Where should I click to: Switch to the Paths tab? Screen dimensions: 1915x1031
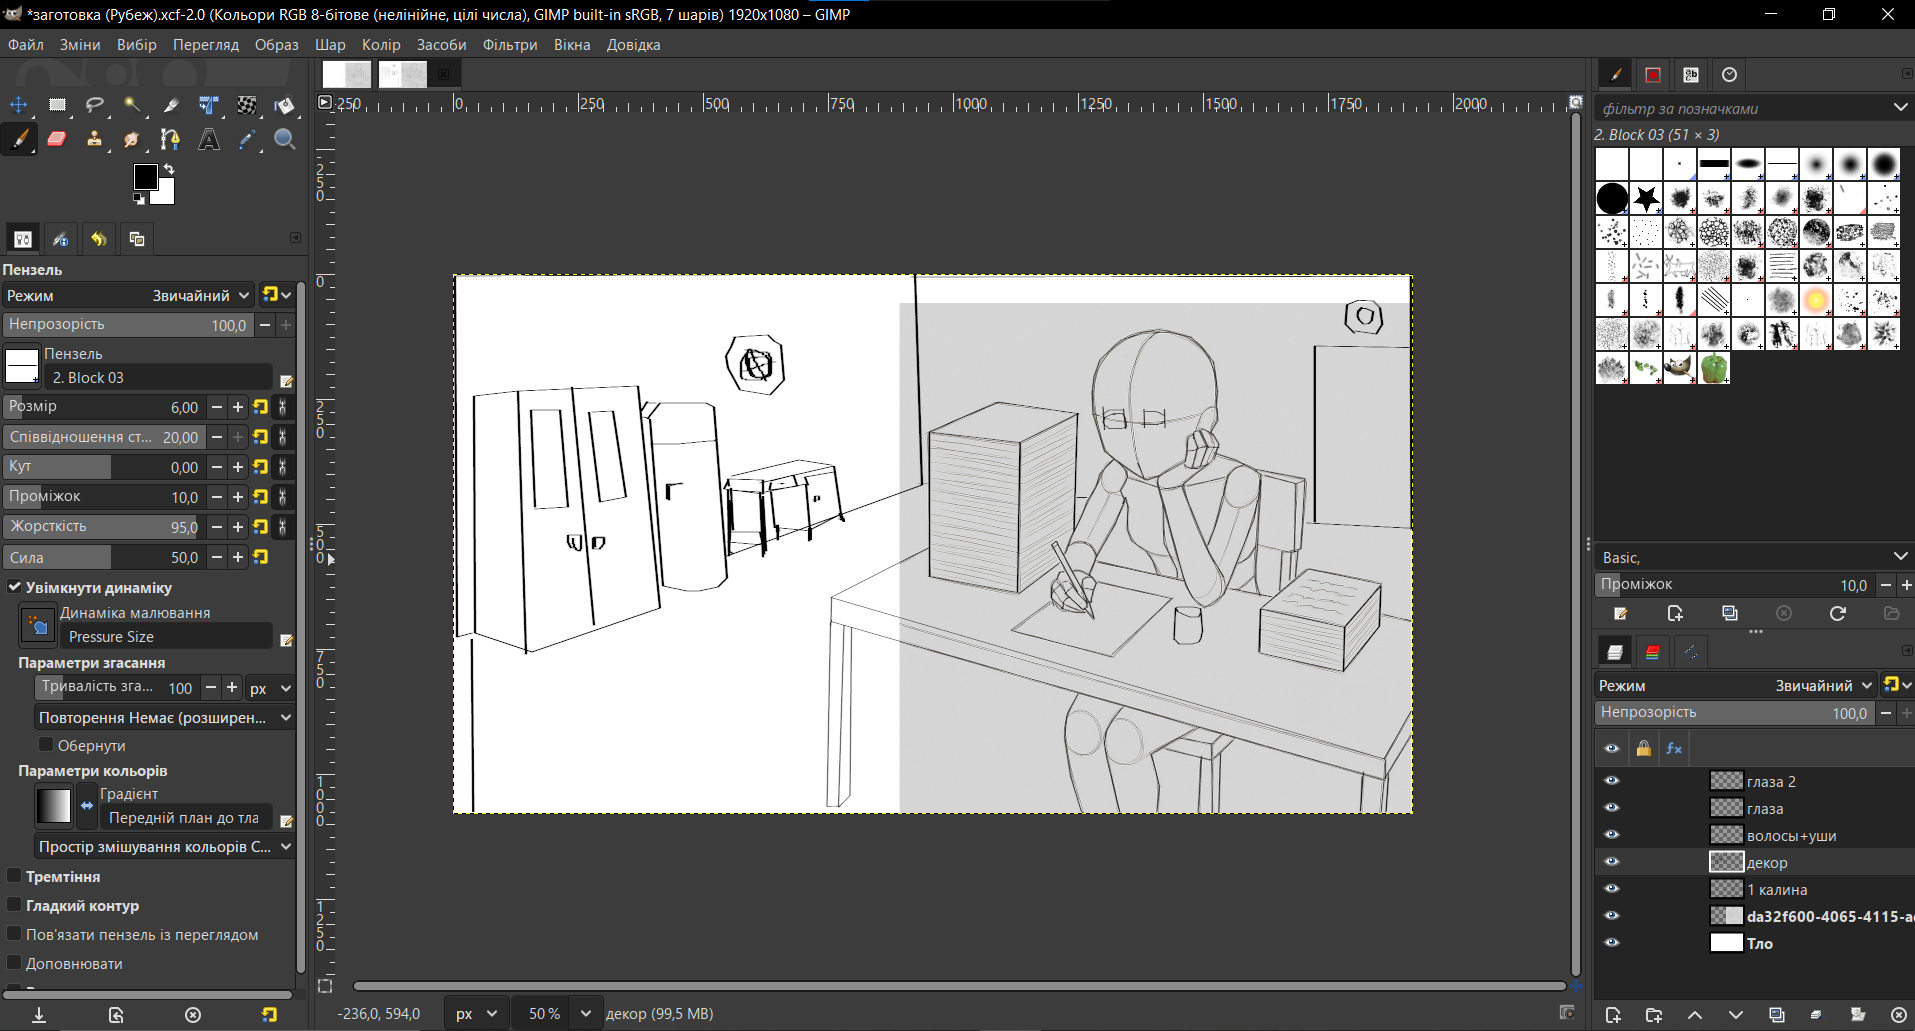pos(1691,652)
